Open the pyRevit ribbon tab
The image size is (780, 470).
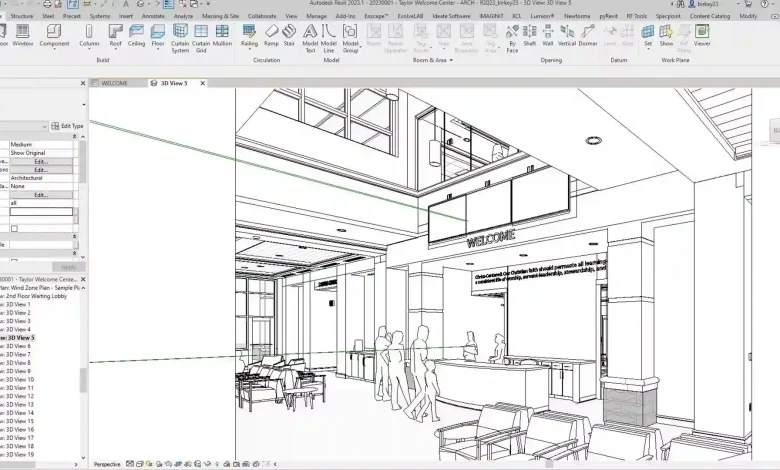(x=608, y=16)
